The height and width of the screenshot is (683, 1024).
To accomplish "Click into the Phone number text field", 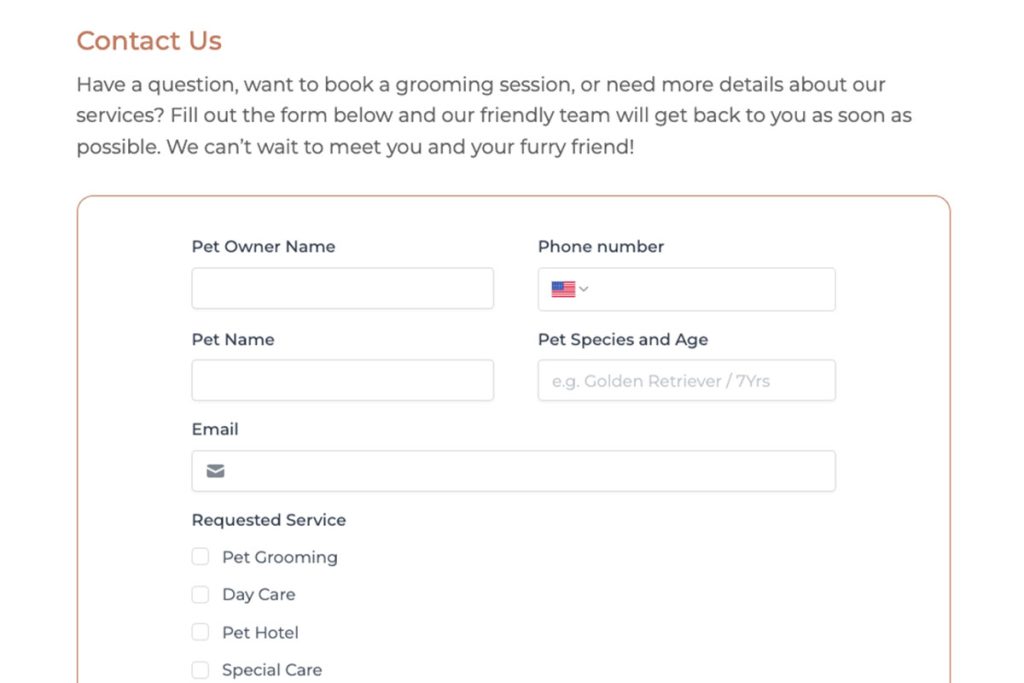I will pos(710,289).
